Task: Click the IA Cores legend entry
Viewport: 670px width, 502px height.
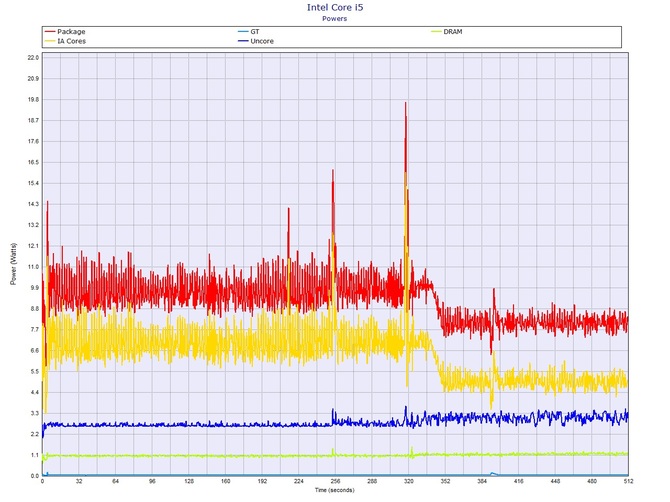Action: 65,41
